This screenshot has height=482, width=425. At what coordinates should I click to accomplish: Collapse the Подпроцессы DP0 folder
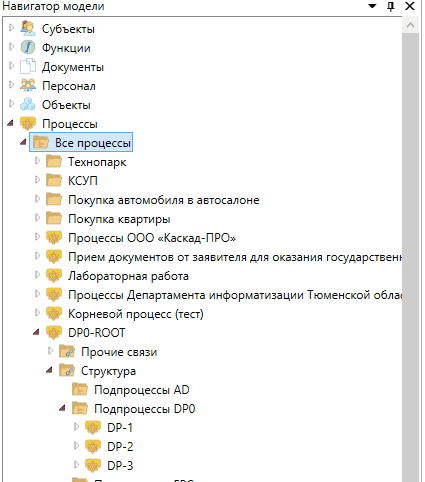[62, 408]
